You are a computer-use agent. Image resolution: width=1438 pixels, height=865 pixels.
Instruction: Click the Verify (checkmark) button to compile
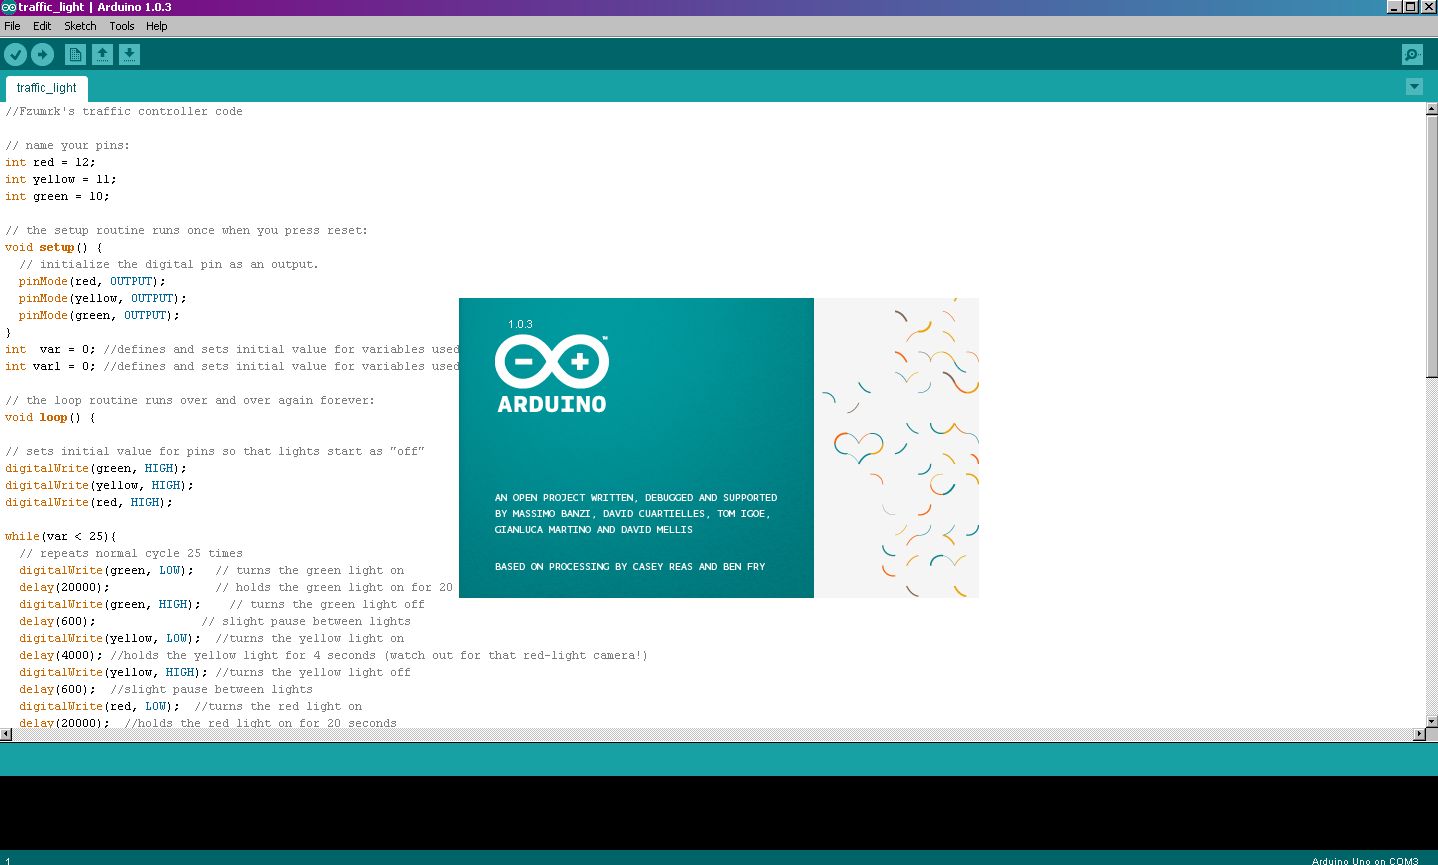[x=15, y=54]
